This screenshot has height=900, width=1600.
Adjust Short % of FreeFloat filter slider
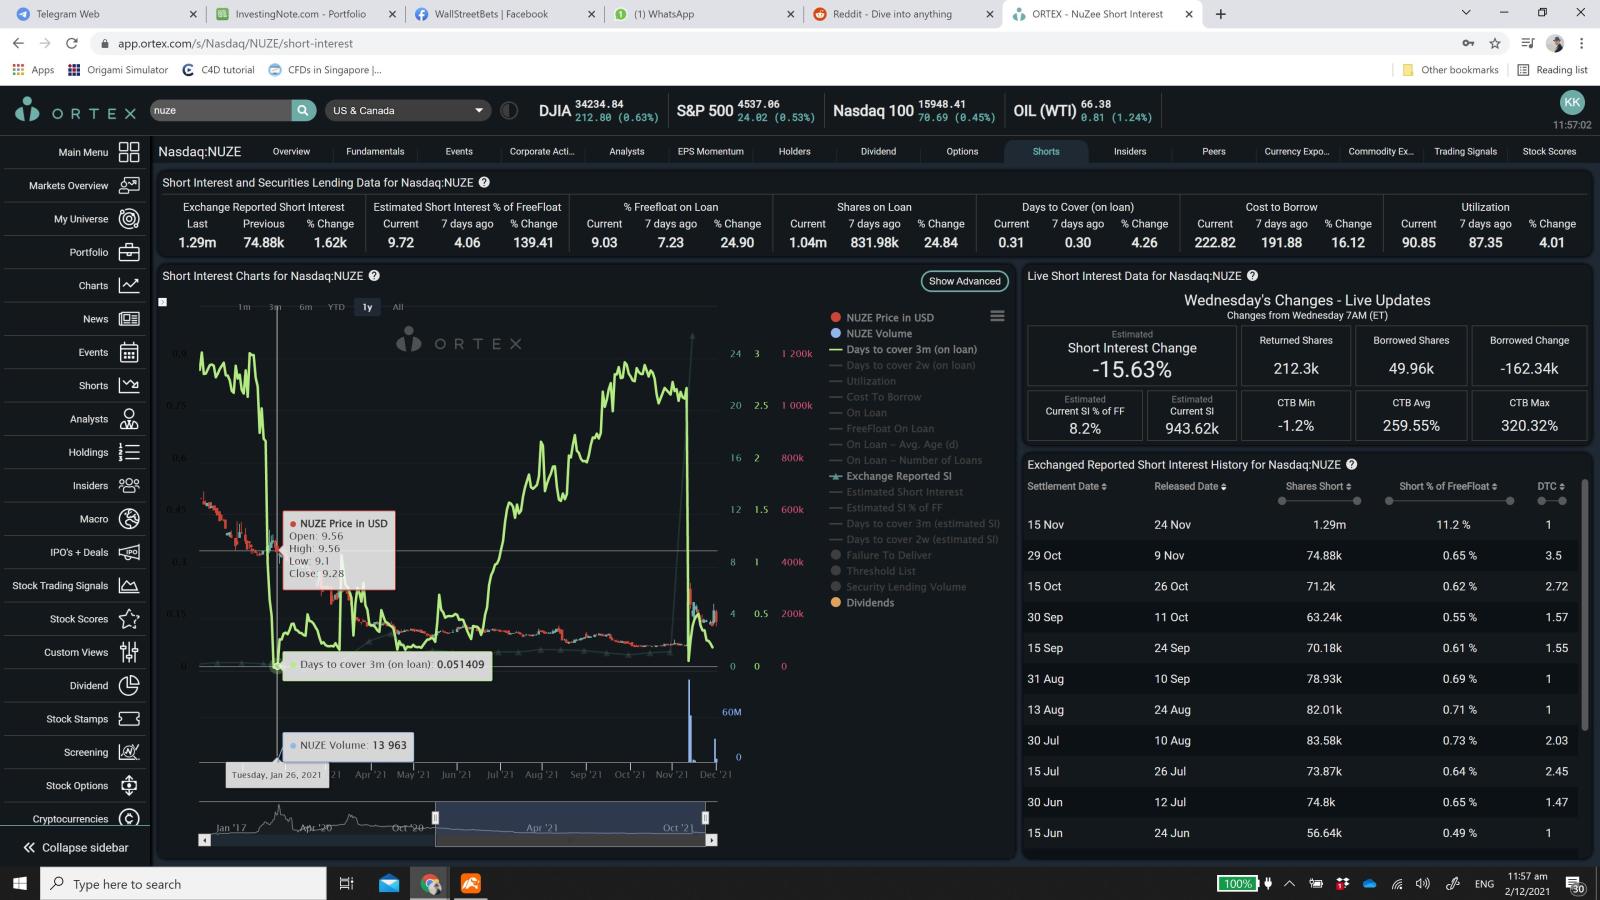1448,501
